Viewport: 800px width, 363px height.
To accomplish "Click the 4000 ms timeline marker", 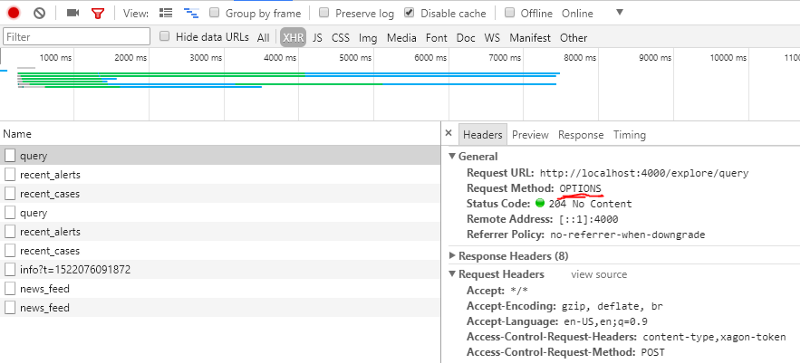I will click(x=280, y=58).
